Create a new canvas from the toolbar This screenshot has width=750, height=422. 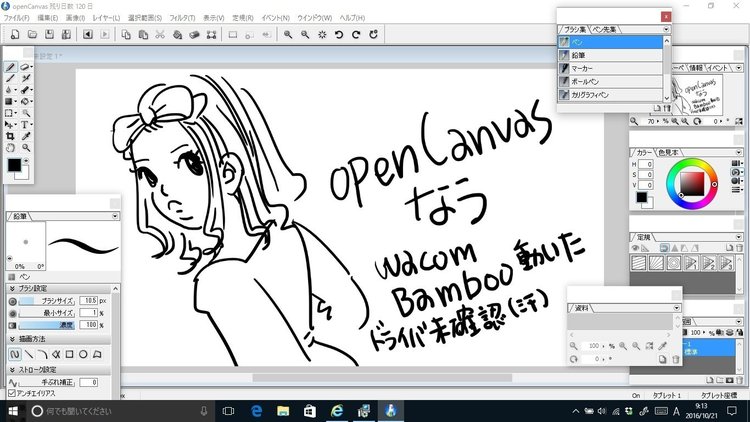15,34
